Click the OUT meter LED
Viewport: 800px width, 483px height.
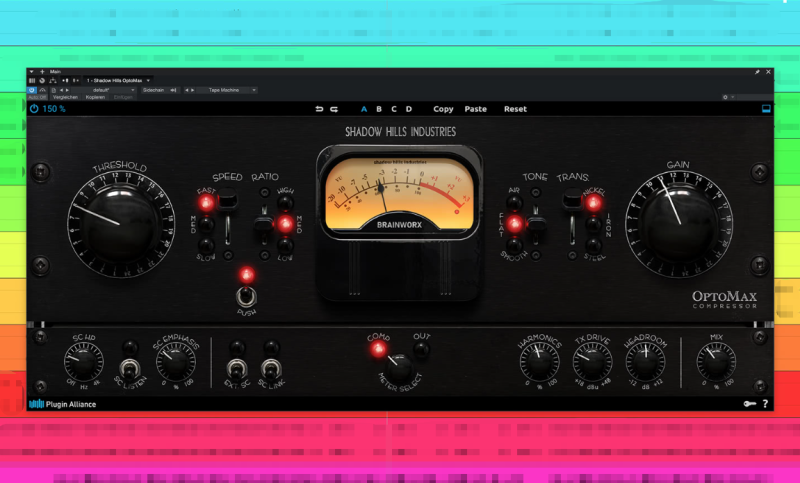point(421,349)
